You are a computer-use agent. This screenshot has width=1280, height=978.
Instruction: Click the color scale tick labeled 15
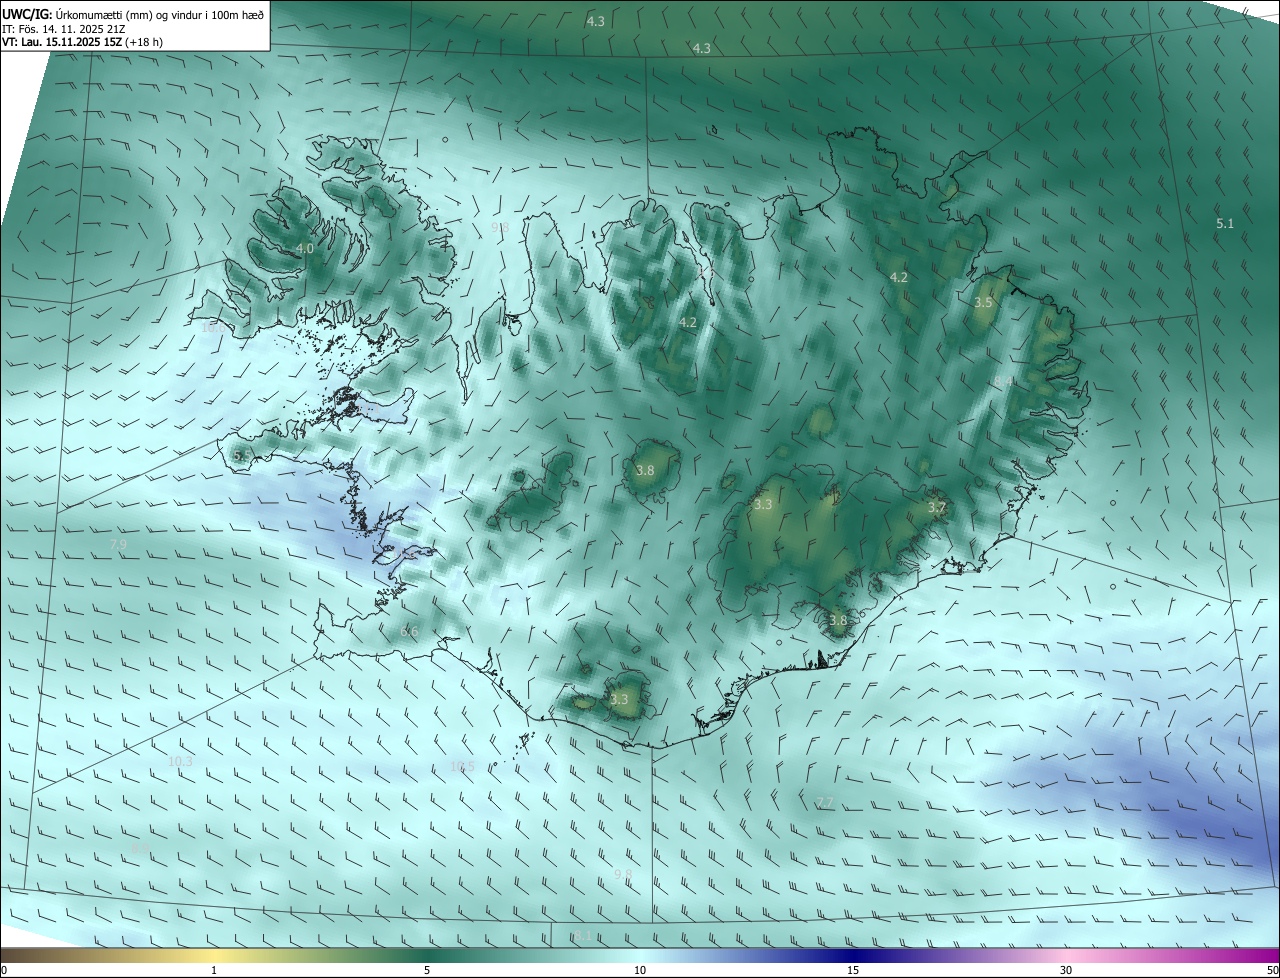pyautogui.click(x=853, y=970)
